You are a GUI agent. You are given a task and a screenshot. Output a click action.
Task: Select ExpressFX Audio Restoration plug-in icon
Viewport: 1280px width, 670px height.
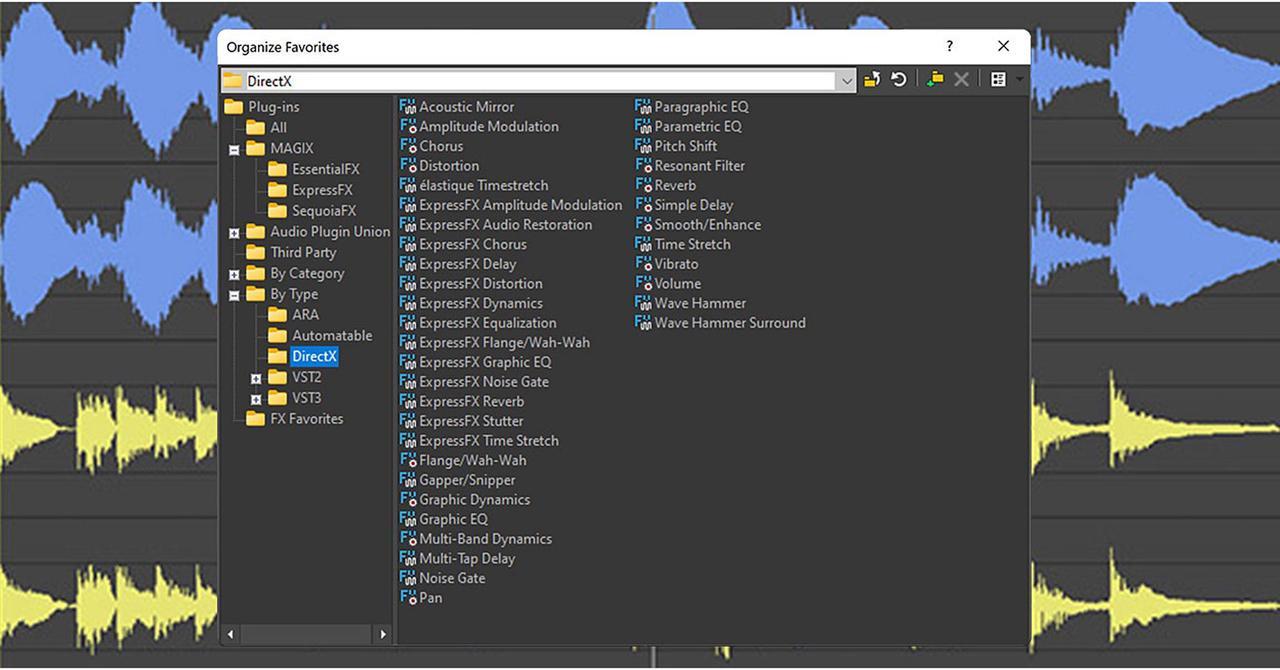408,225
